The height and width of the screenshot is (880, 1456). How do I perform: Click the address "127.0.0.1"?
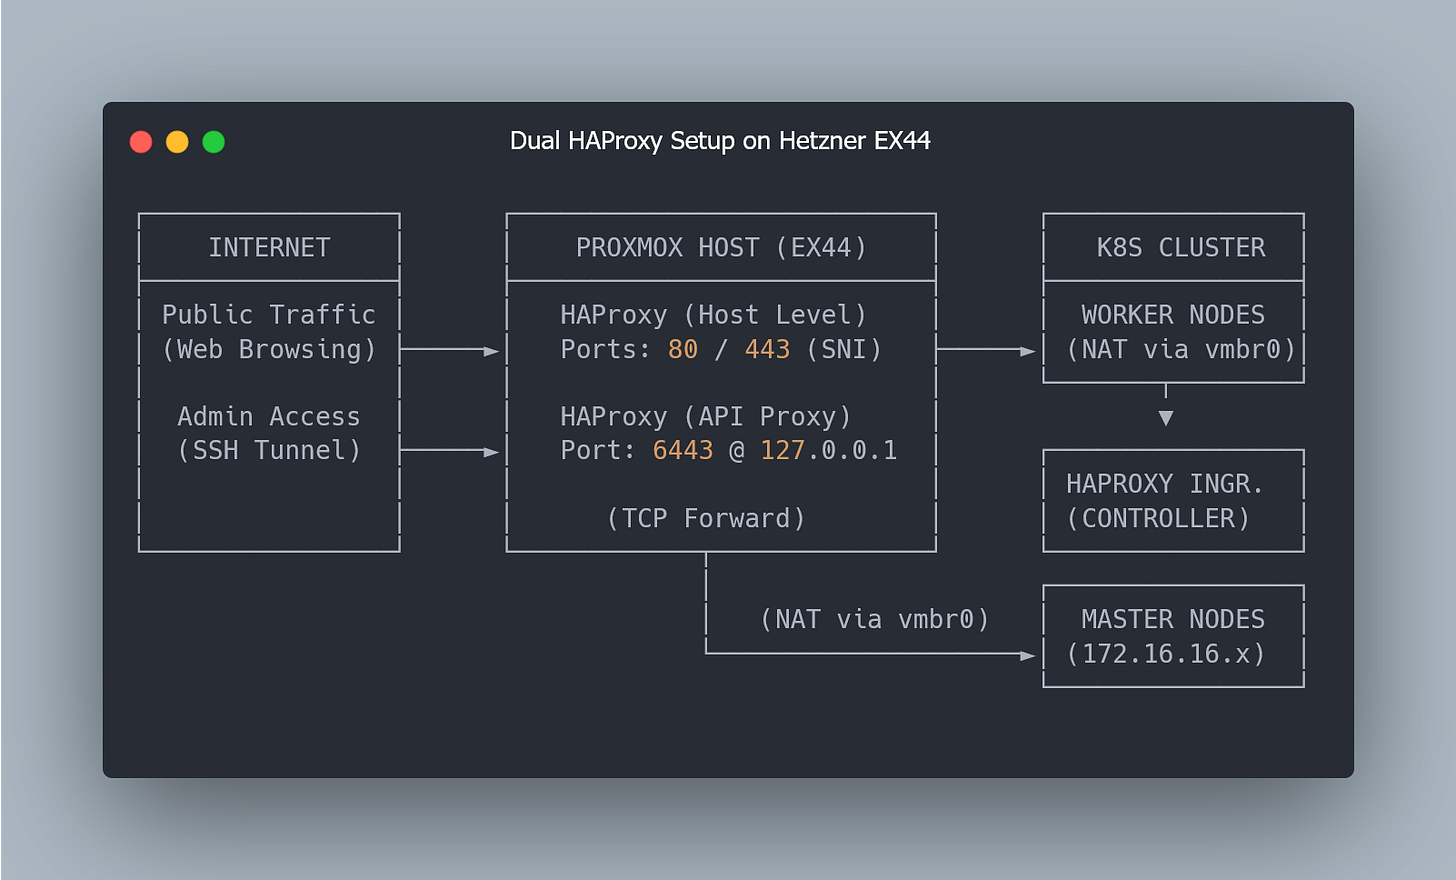coord(829,451)
